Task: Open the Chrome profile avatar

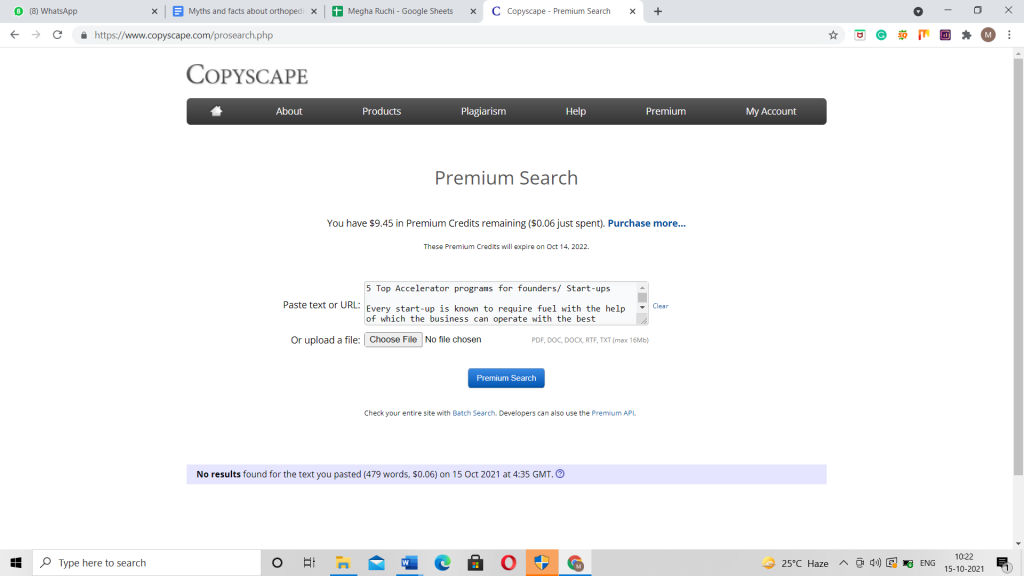Action: [988, 34]
